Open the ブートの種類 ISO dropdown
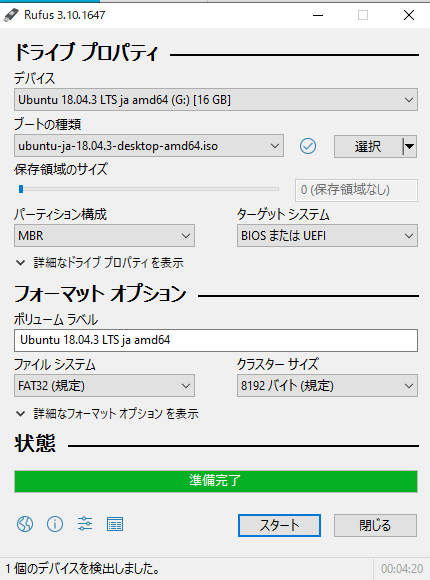The height and width of the screenshot is (580, 430). (x=149, y=146)
